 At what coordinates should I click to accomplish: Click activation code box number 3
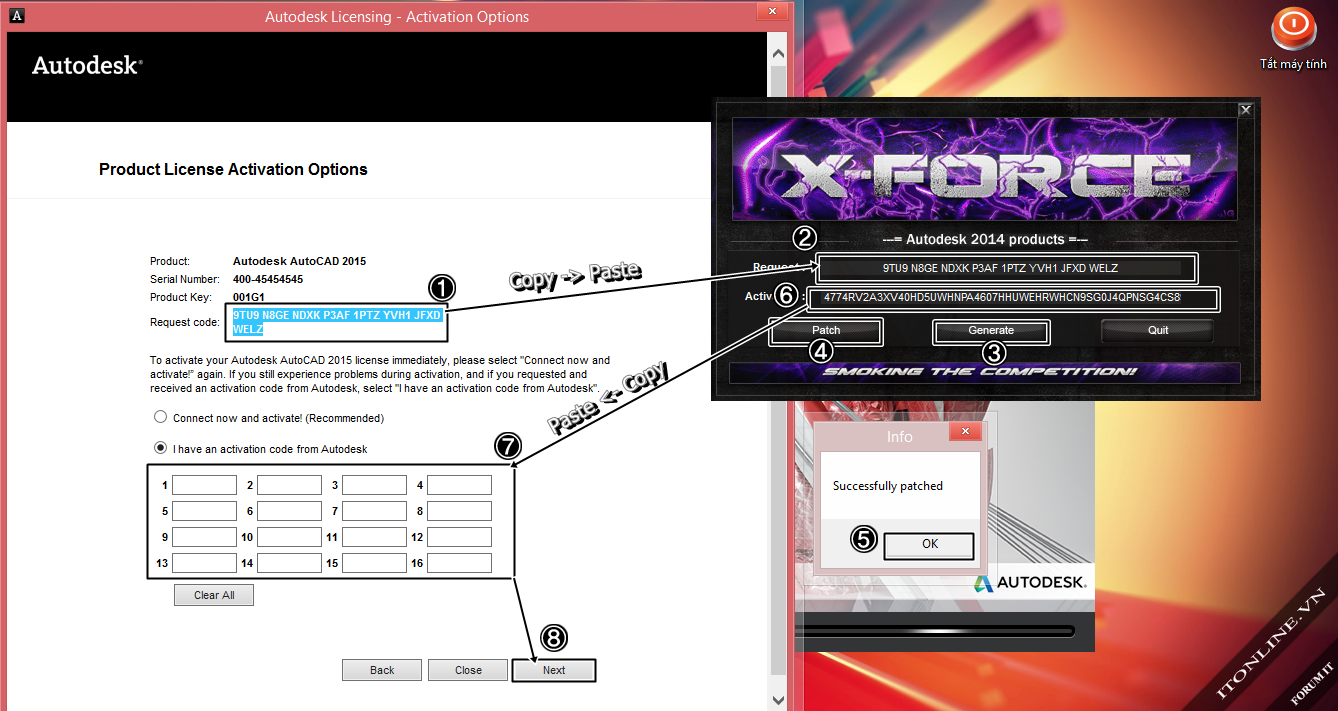(x=374, y=485)
